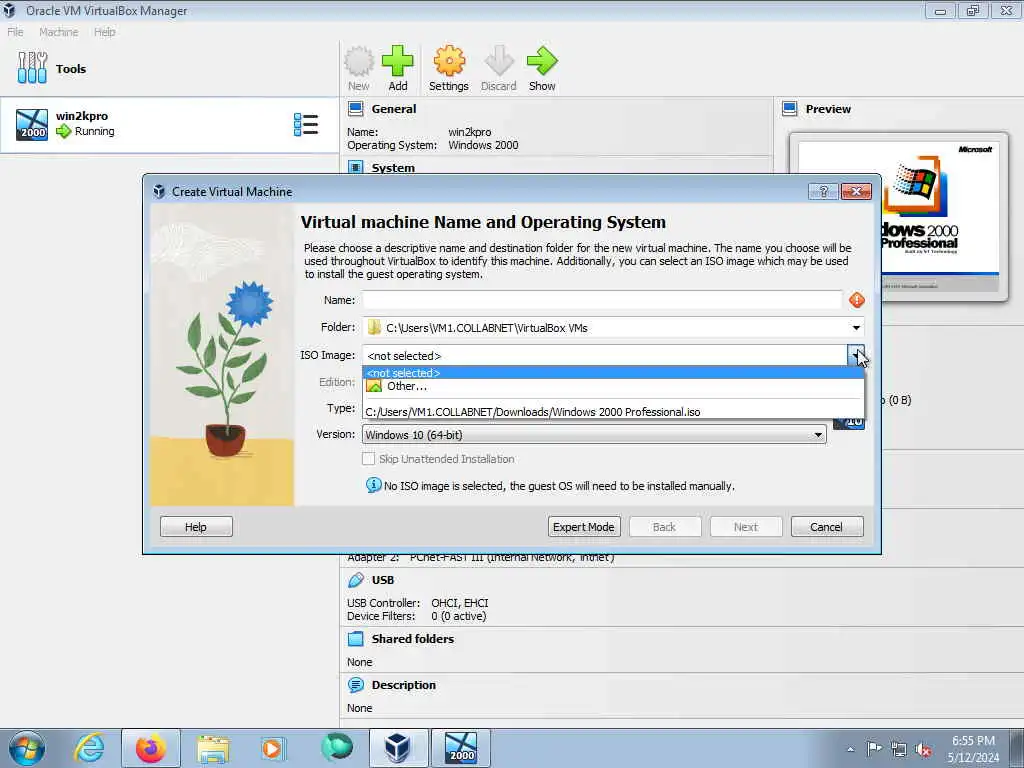This screenshot has width=1024, height=768.
Task: Choose <not selected> in ISO list
Action: click(613, 373)
